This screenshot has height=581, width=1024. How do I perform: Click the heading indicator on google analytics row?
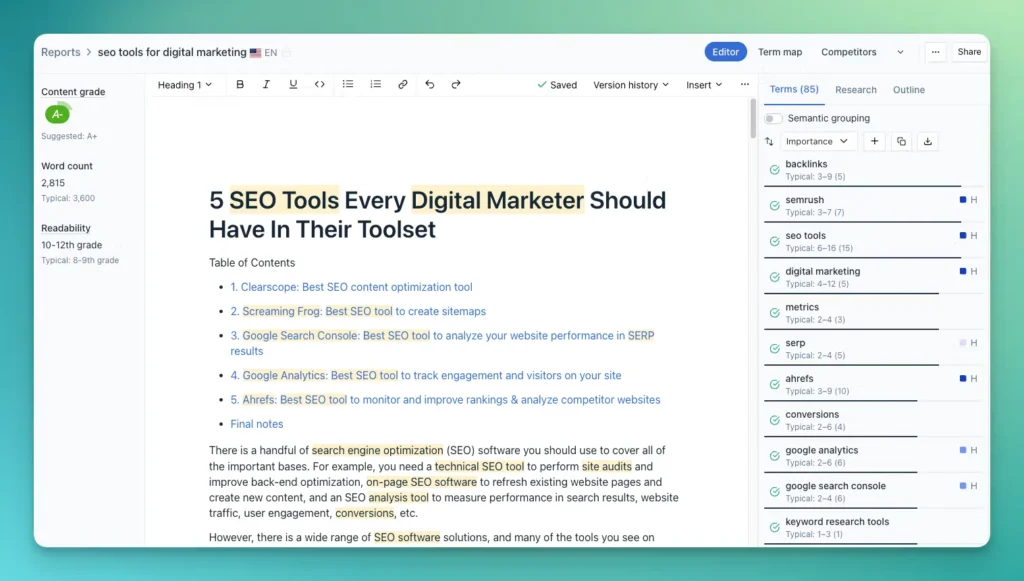(968, 450)
